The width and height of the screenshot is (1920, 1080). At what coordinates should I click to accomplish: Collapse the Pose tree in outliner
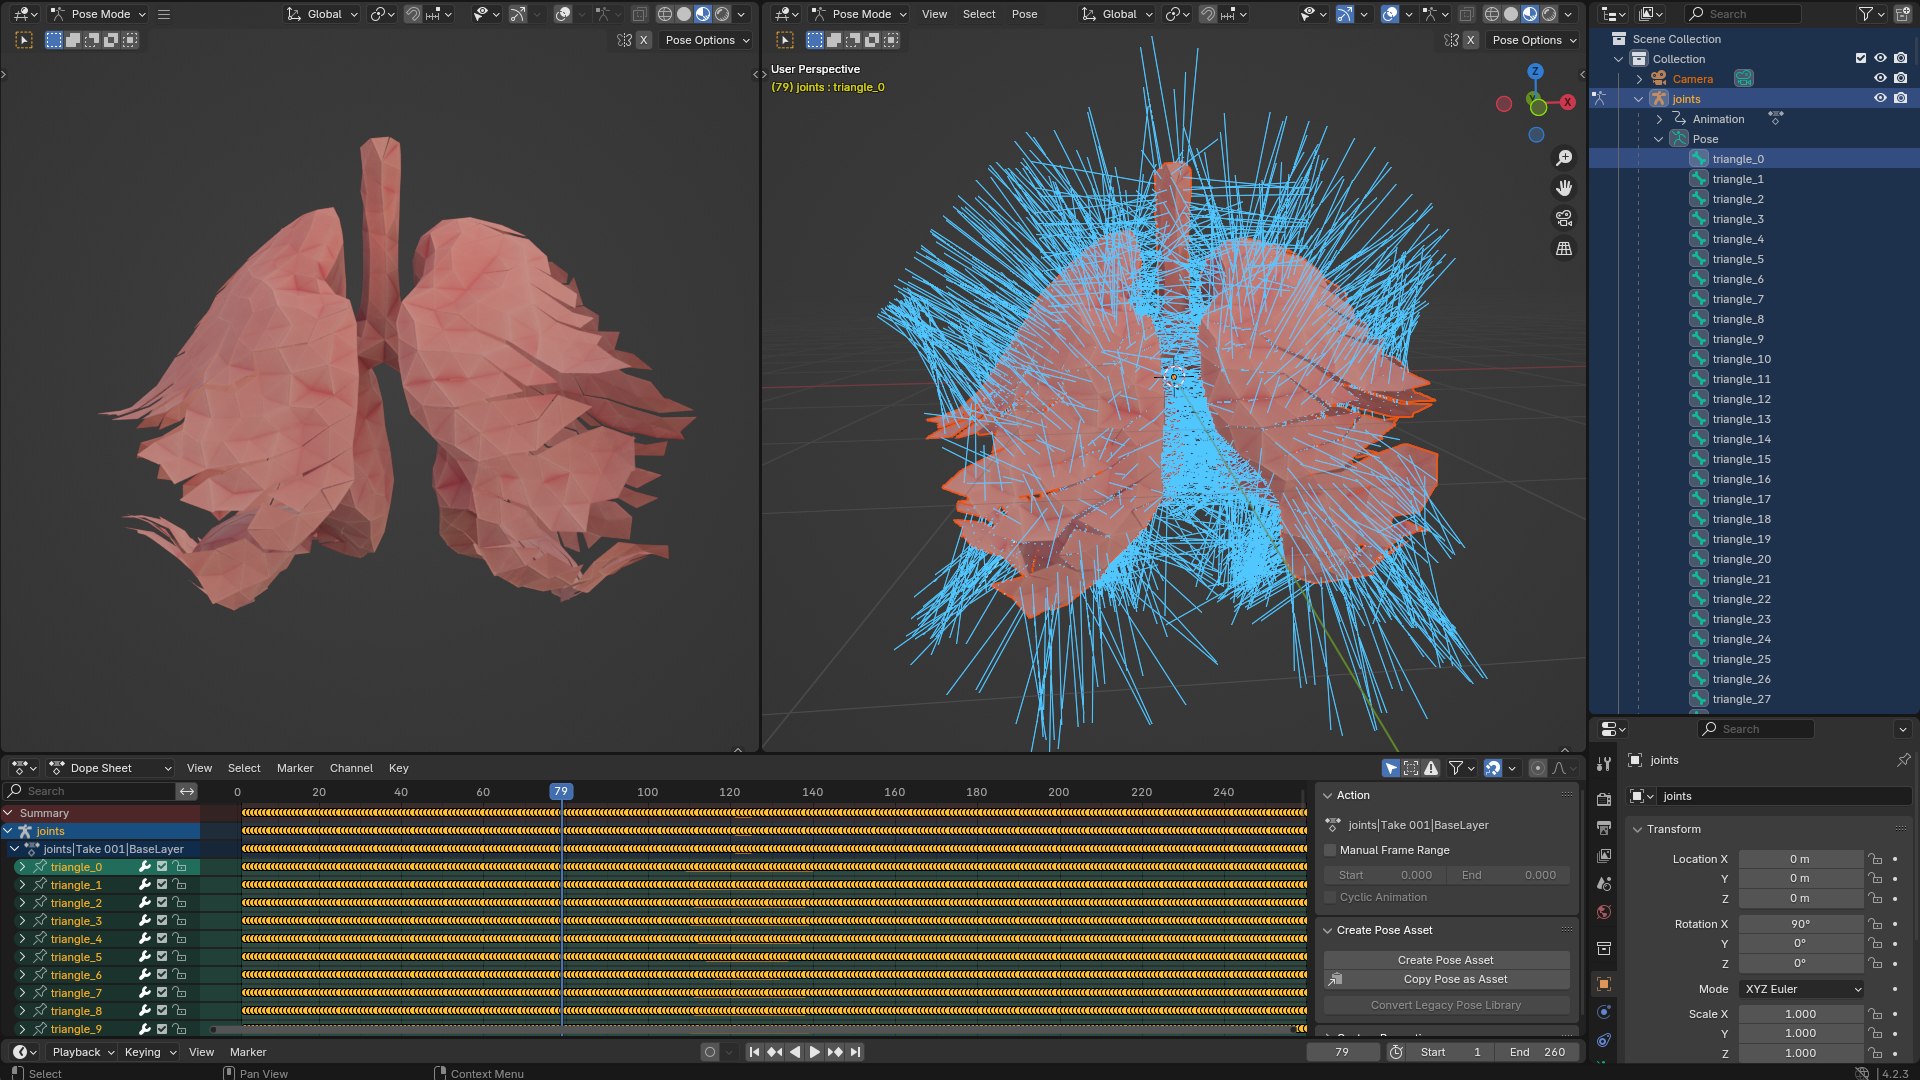[1659, 139]
